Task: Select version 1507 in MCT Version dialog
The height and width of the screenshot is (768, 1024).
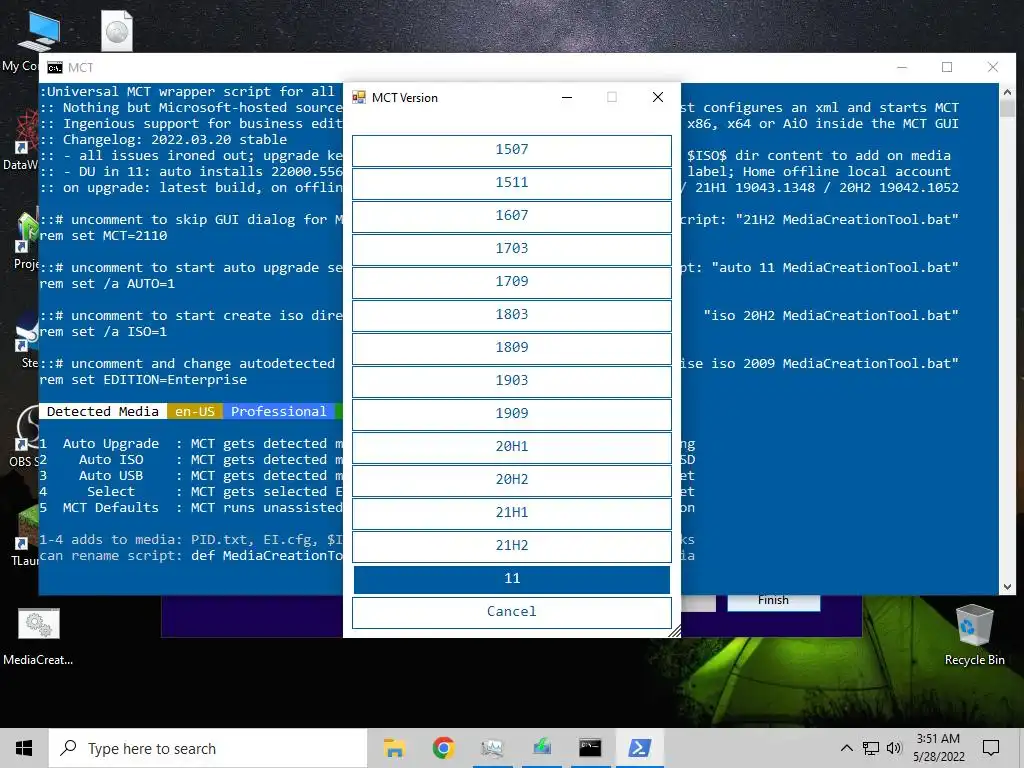Action: tap(511, 150)
